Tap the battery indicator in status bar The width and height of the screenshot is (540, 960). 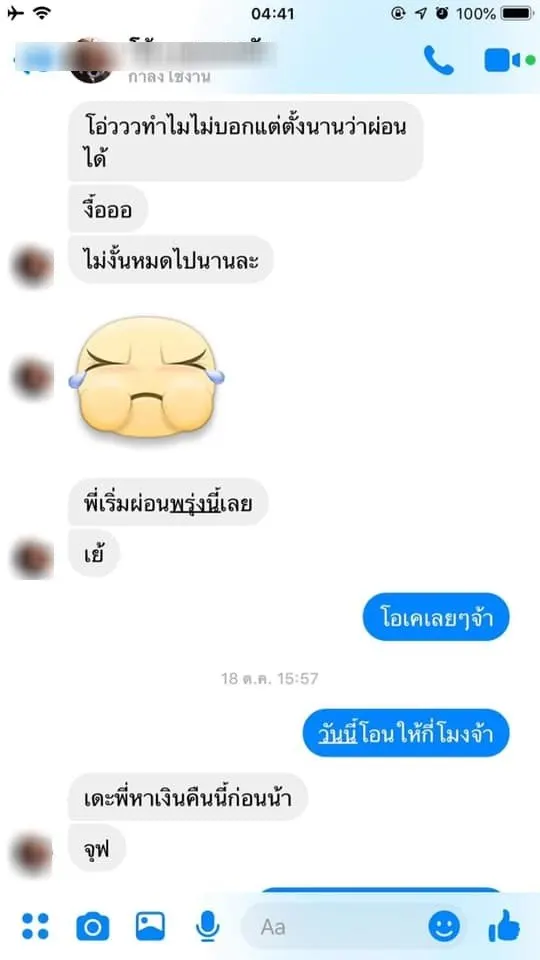point(516,13)
